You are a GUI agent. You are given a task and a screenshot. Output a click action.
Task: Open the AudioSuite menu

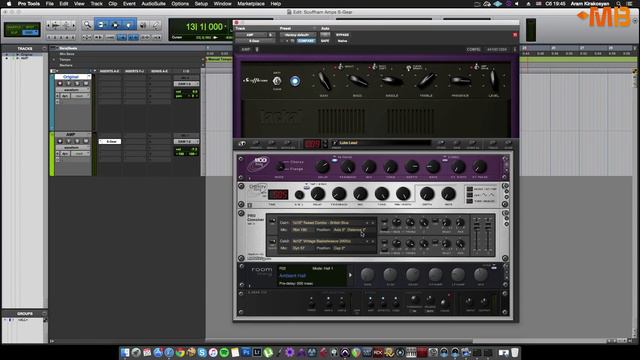[x=153, y=4]
